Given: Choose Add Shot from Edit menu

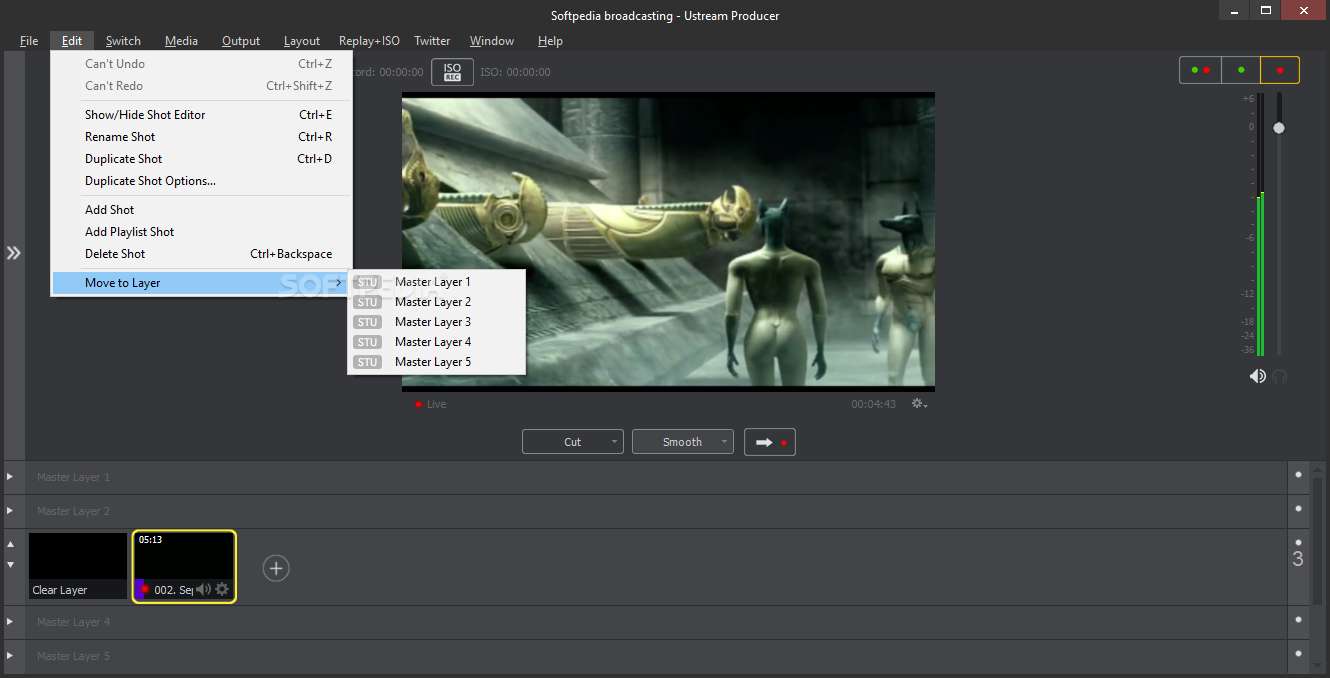Looking at the screenshot, I should coord(201,210).
